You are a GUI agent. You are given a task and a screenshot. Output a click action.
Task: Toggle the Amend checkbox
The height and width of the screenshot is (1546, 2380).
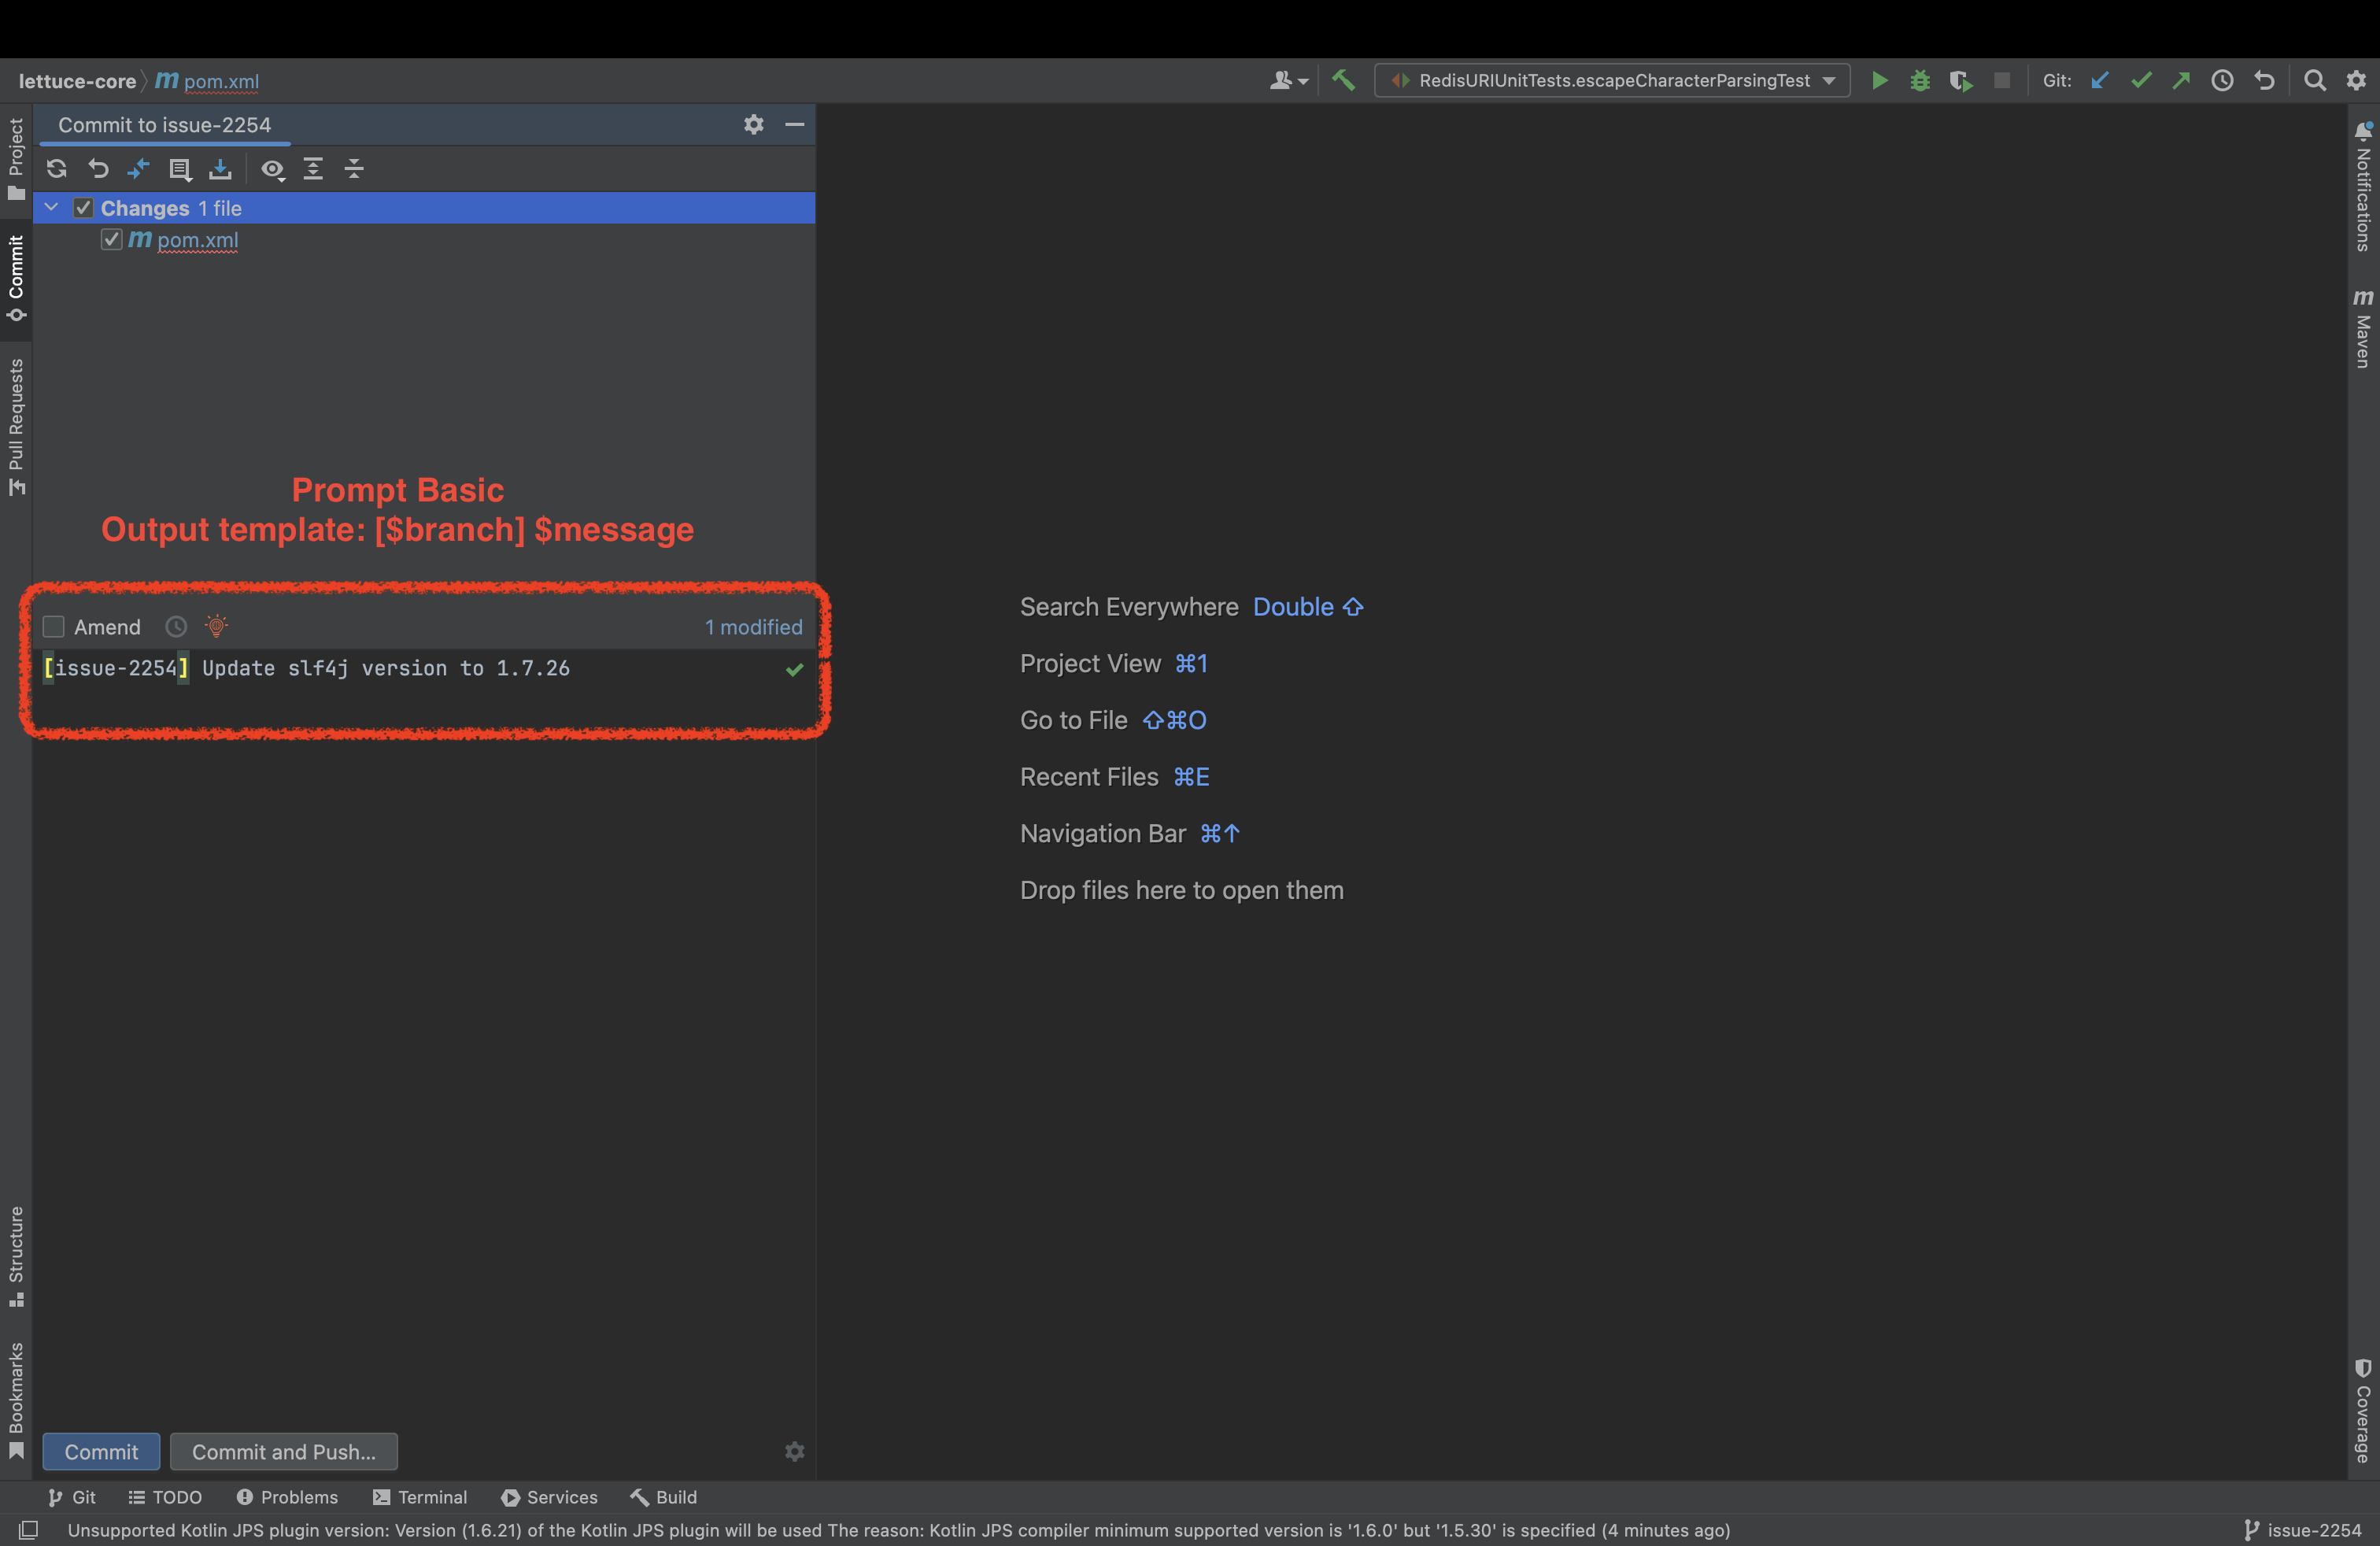tap(54, 627)
